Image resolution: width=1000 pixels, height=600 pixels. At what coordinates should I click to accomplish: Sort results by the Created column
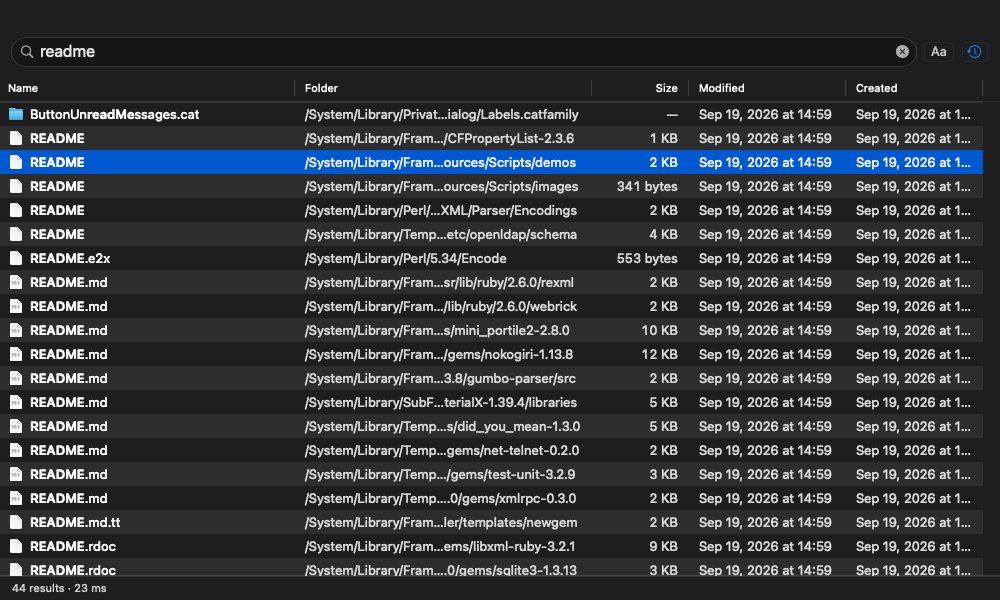point(876,88)
